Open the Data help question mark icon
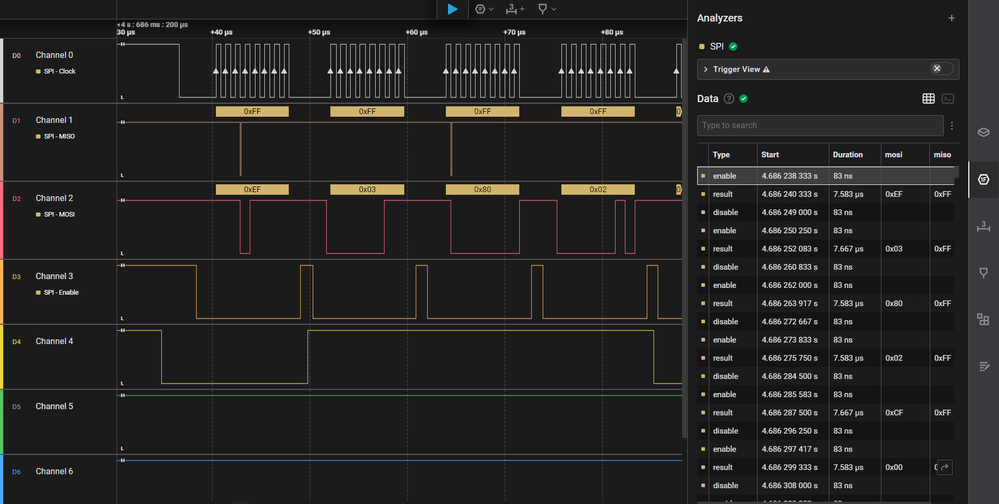999x504 pixels. pos(729,99)
